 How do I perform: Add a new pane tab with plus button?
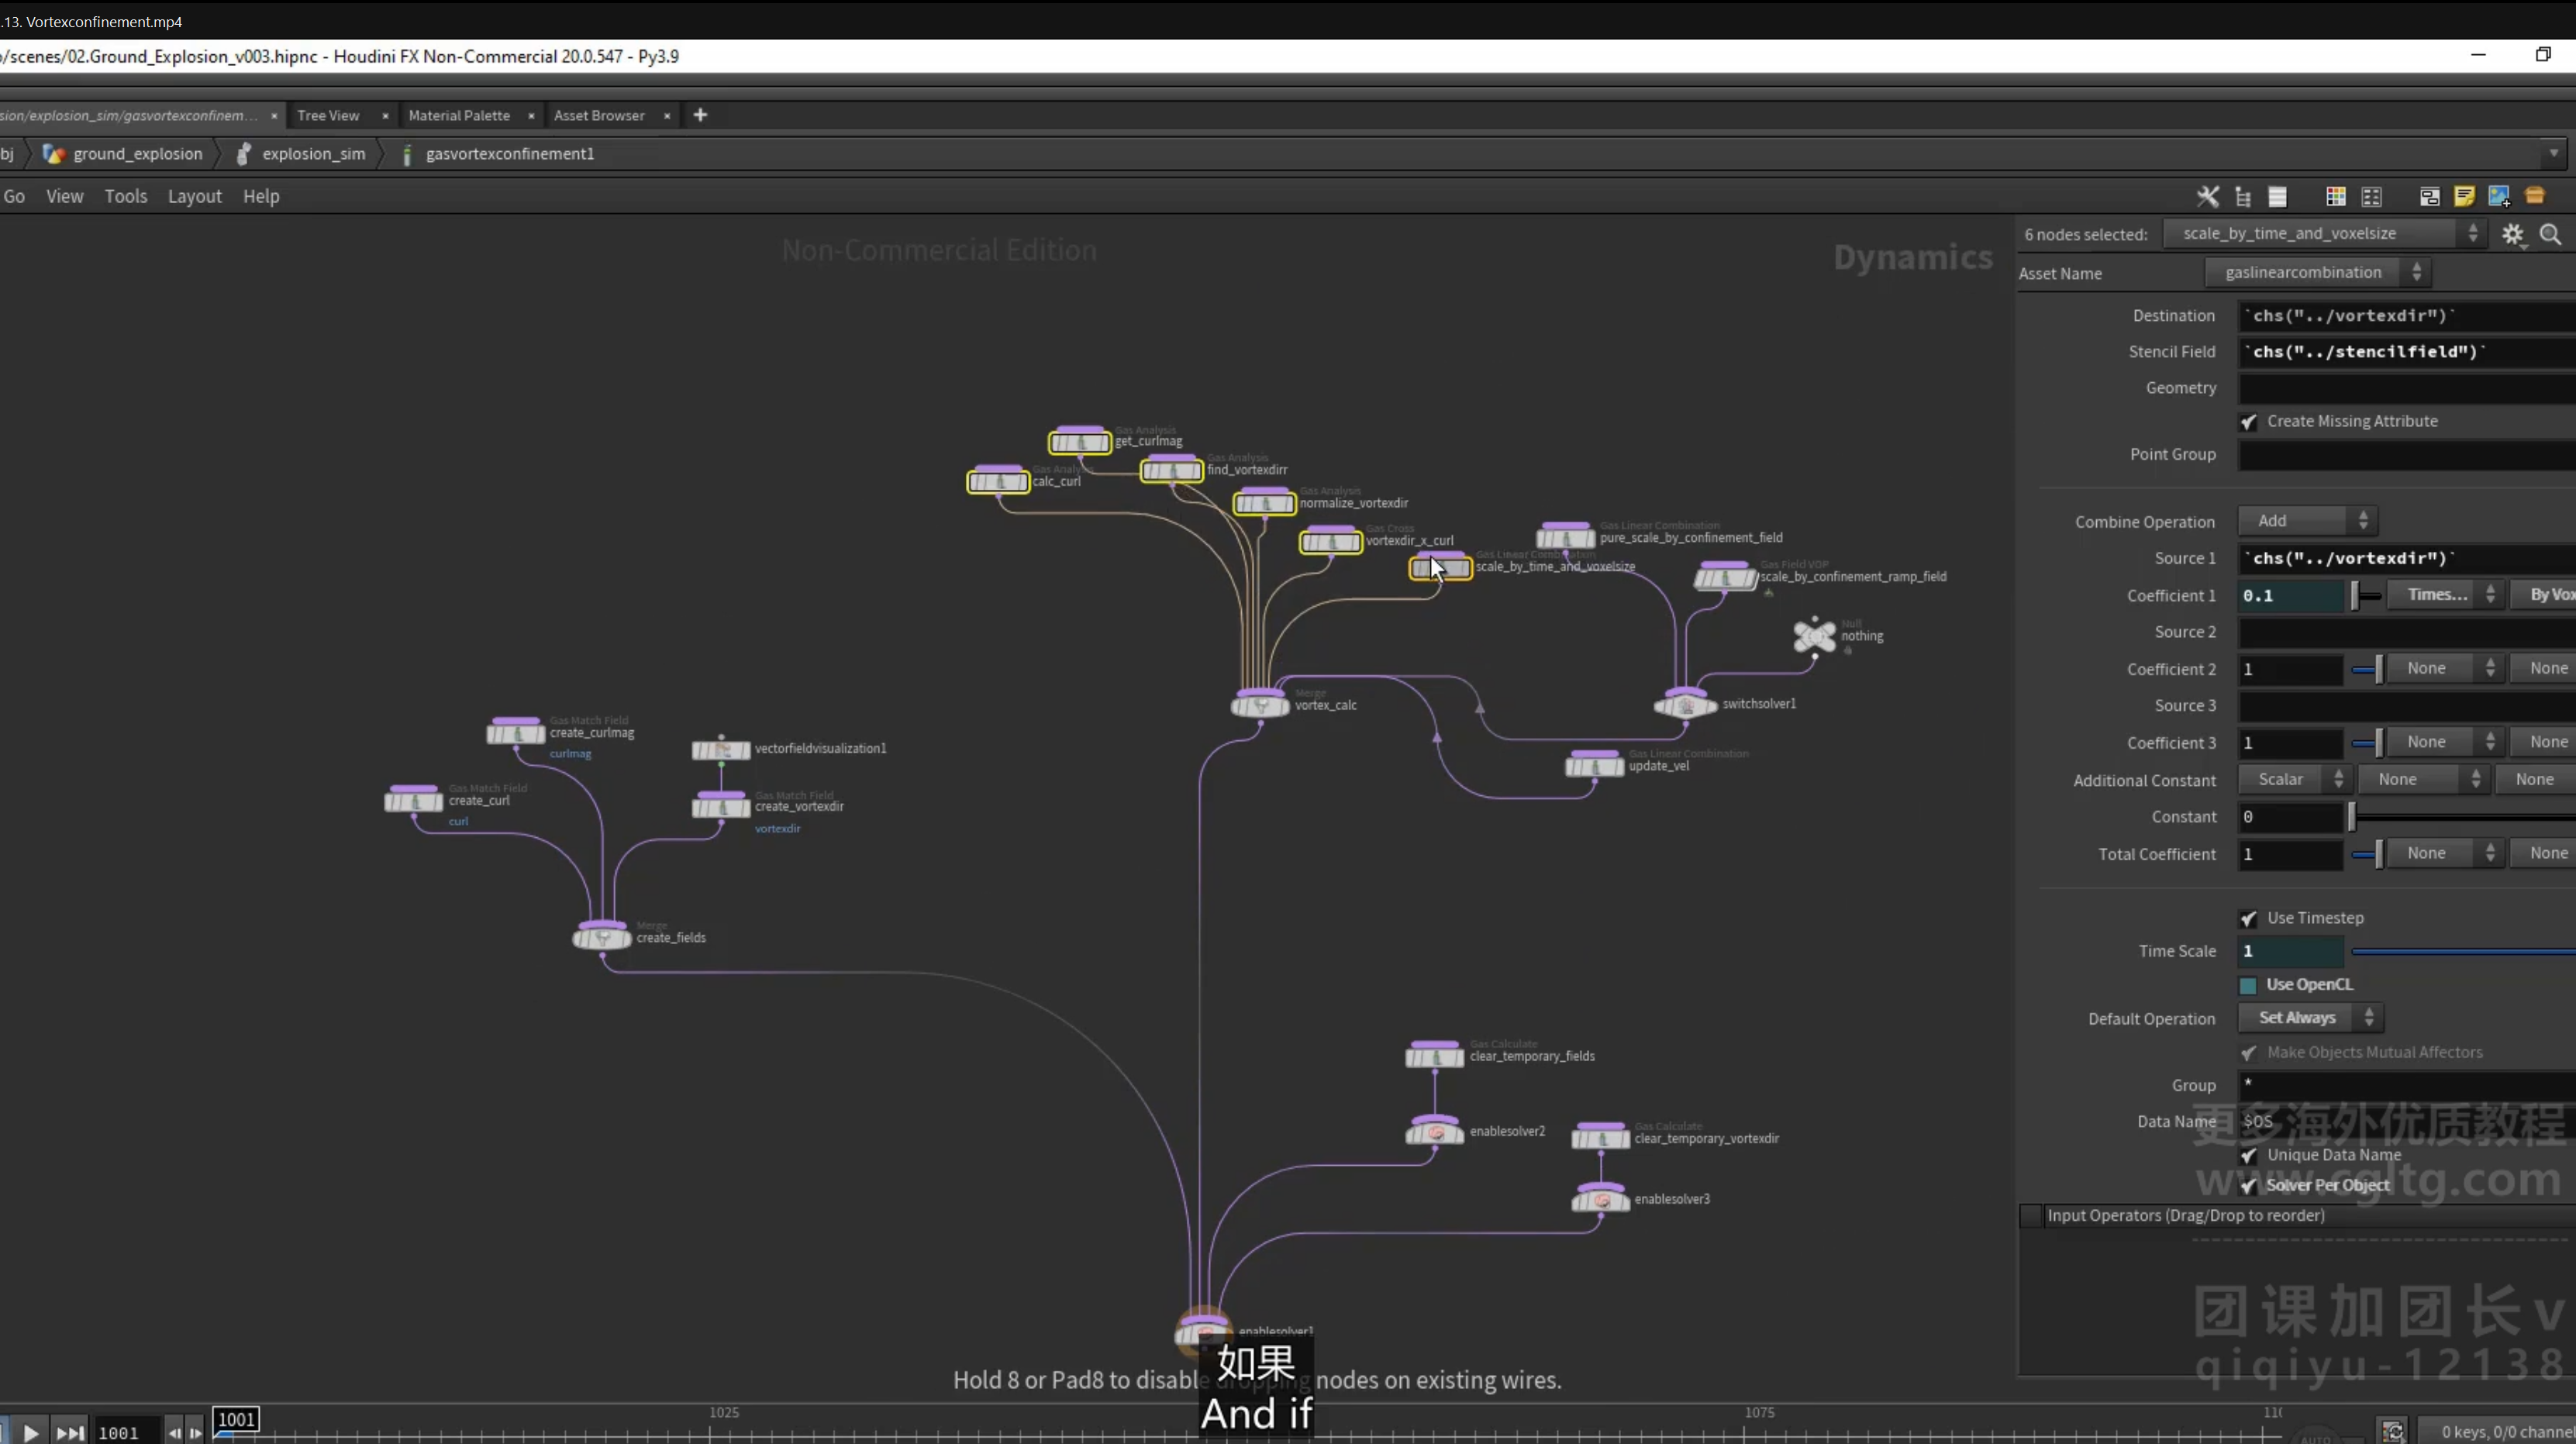(700, 115)
